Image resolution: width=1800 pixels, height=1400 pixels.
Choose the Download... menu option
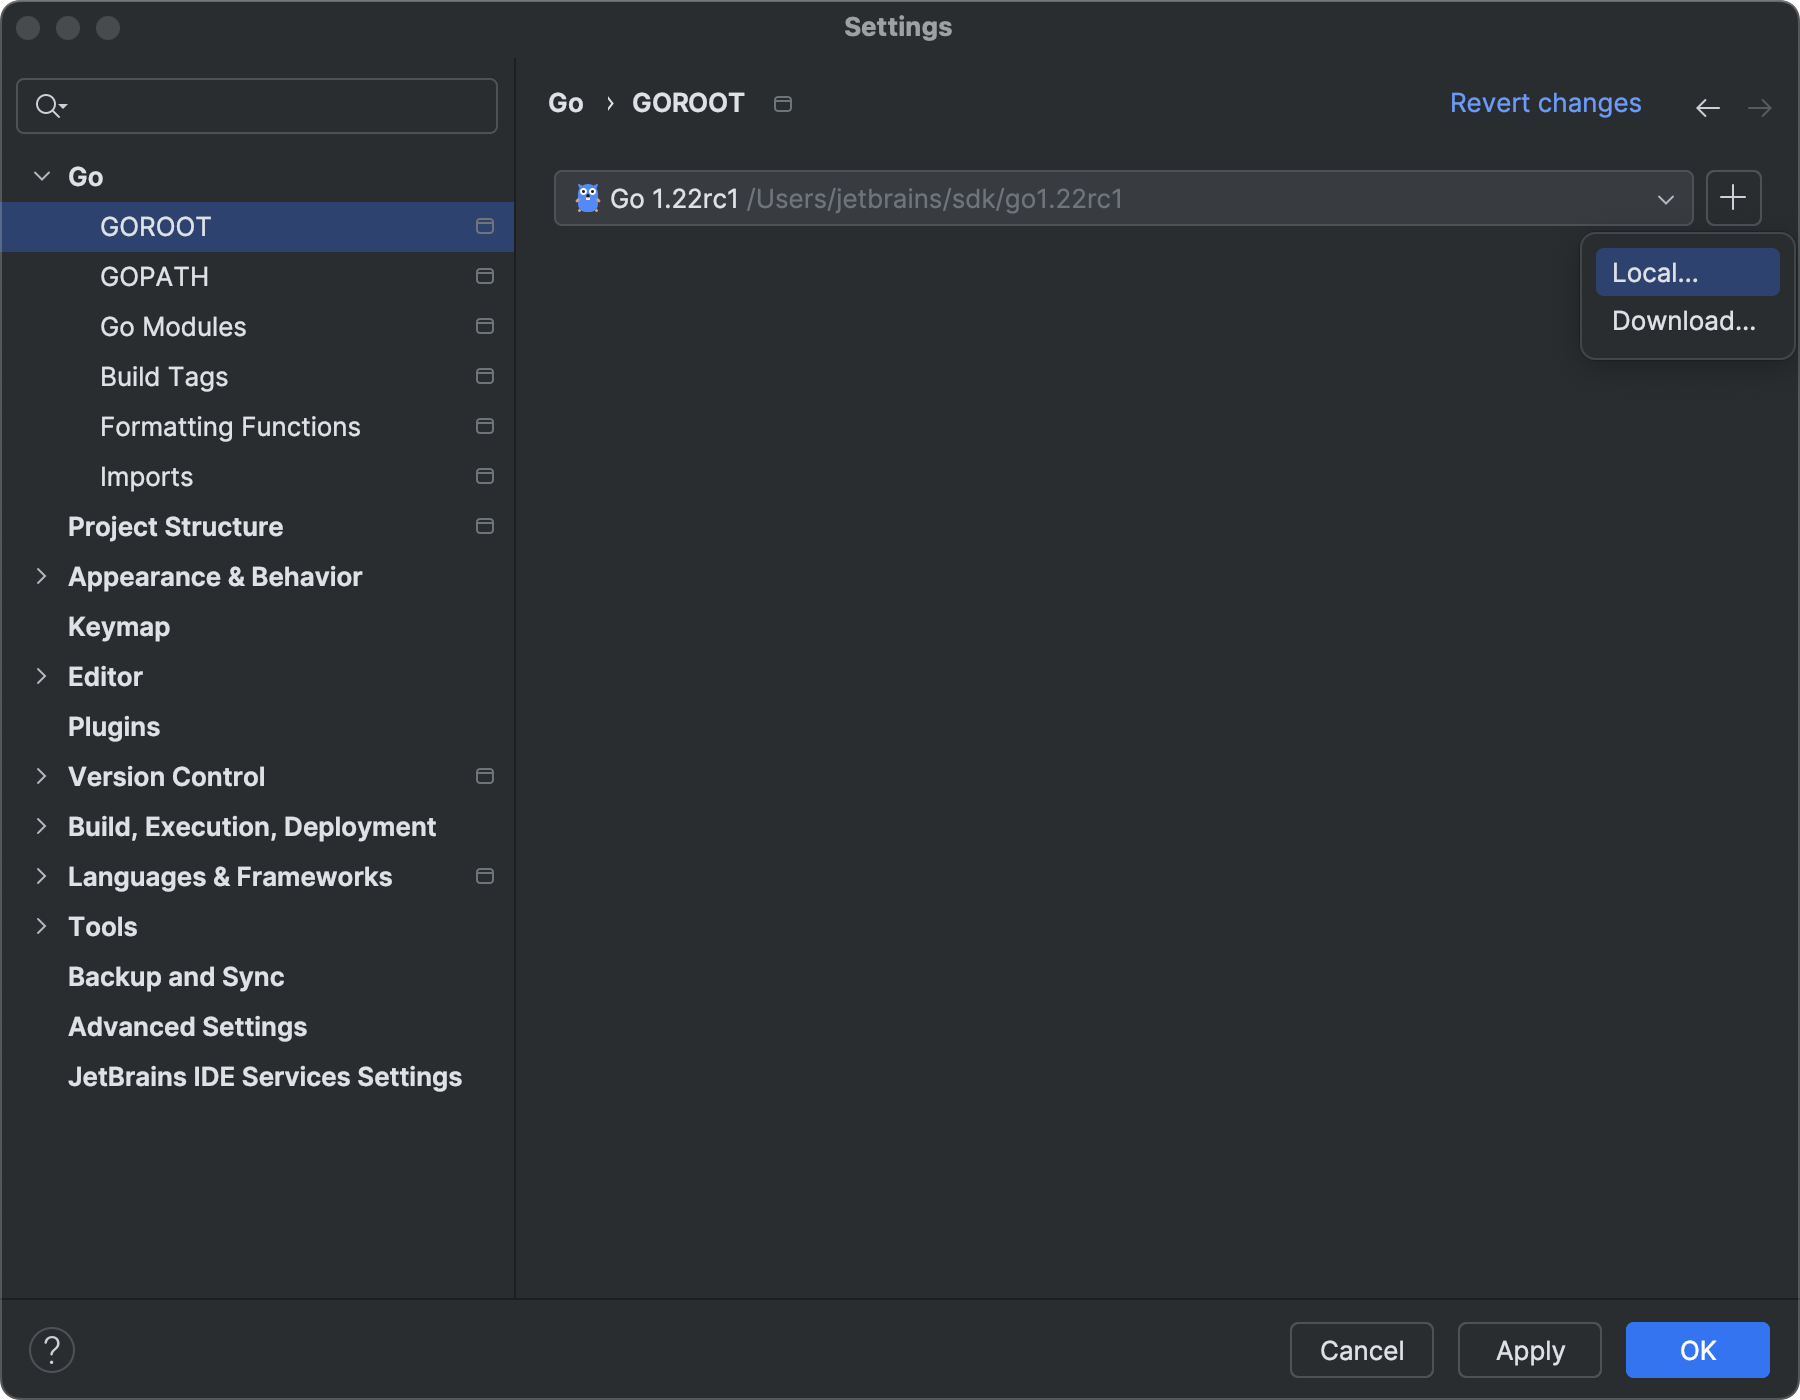(x=1684, y=321)
